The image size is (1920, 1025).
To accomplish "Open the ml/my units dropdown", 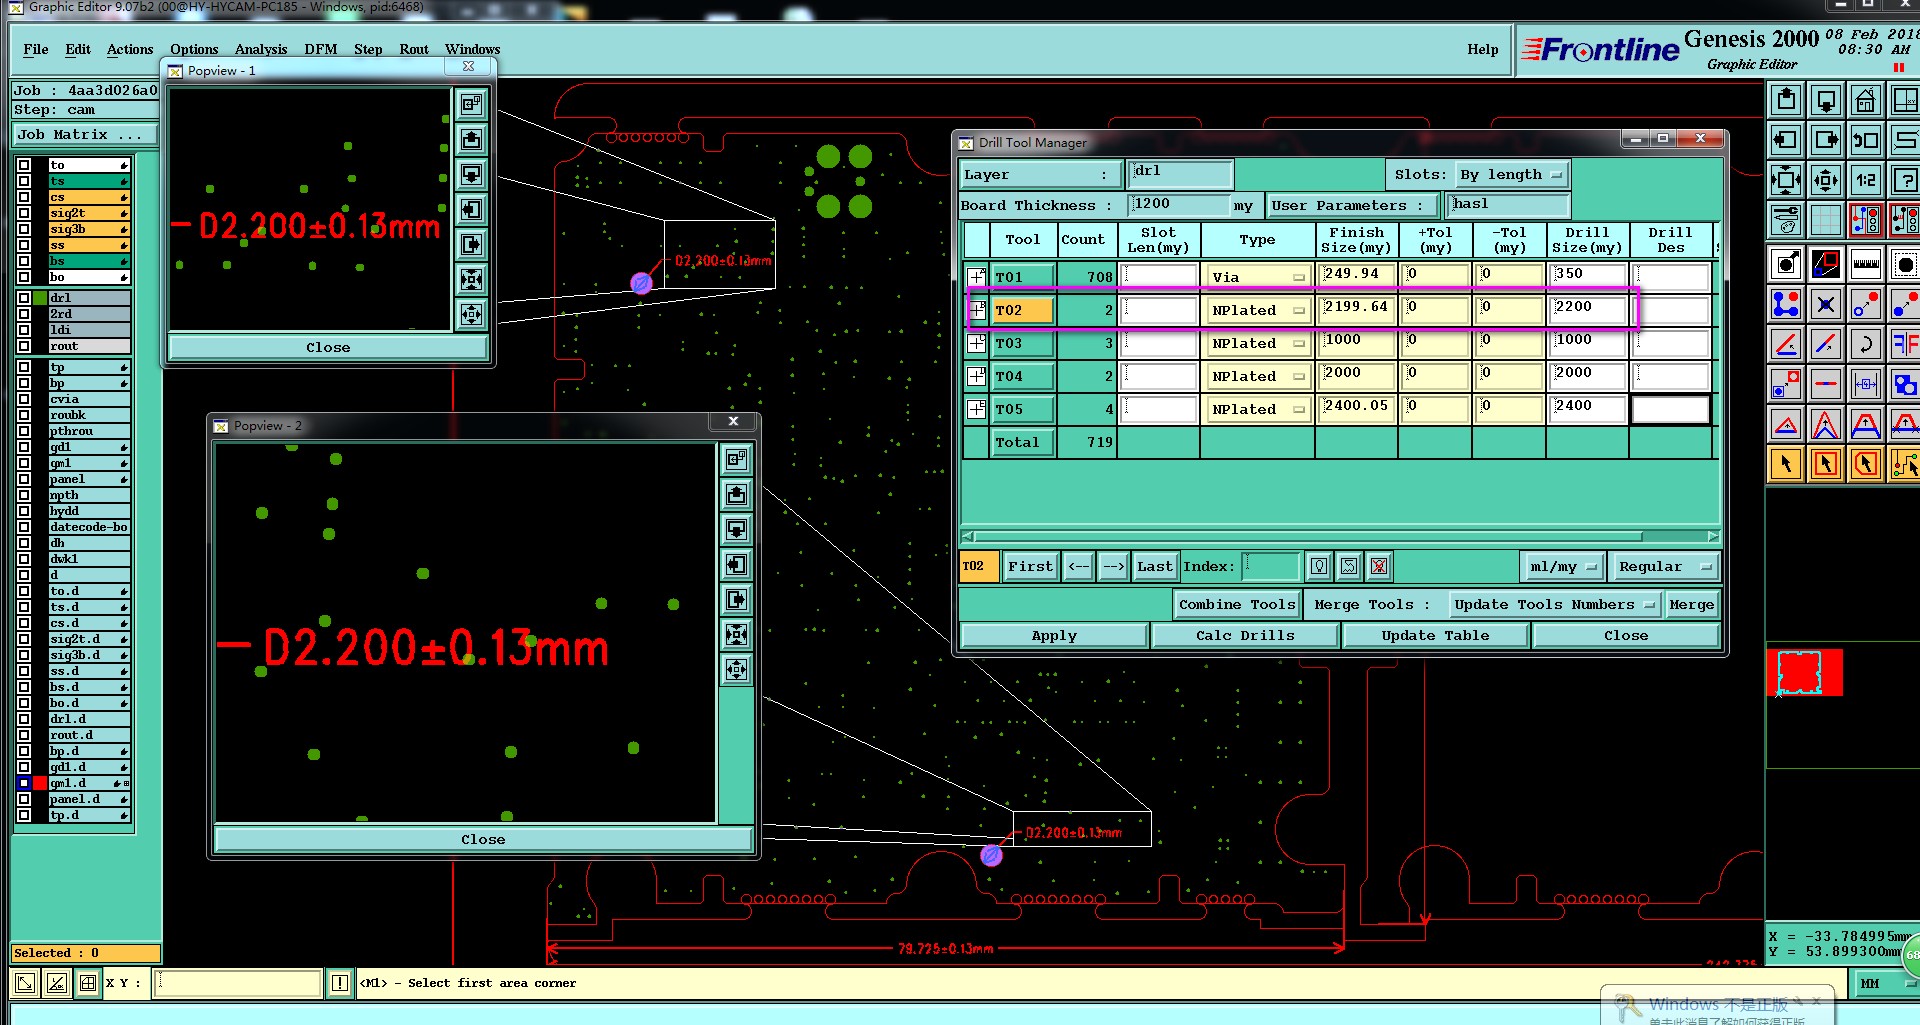I will coord(1563,566).
